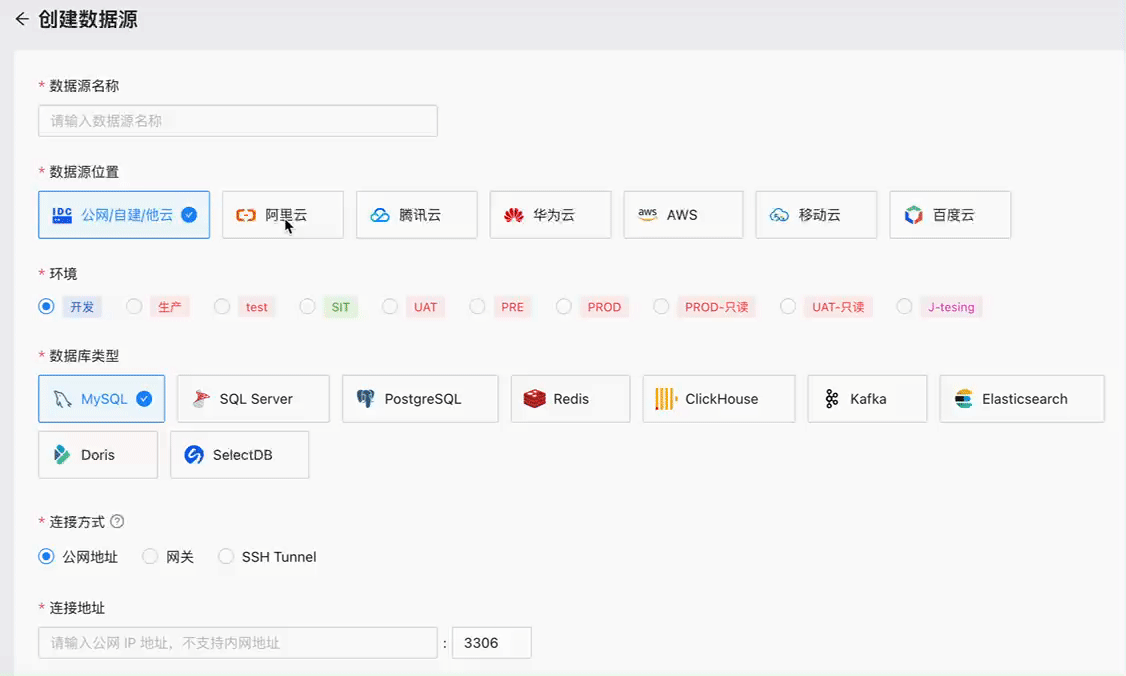
Task: Select the 公网/自建/他云 IDC location card
Action: (x=124, y=215)
